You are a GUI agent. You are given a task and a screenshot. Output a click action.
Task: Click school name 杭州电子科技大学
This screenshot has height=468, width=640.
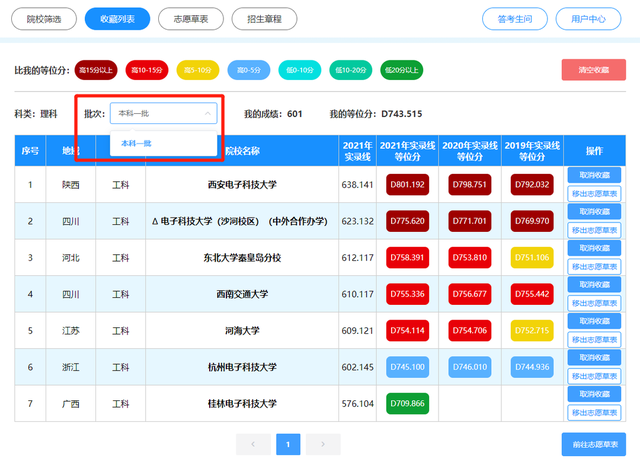pos(242,367)
